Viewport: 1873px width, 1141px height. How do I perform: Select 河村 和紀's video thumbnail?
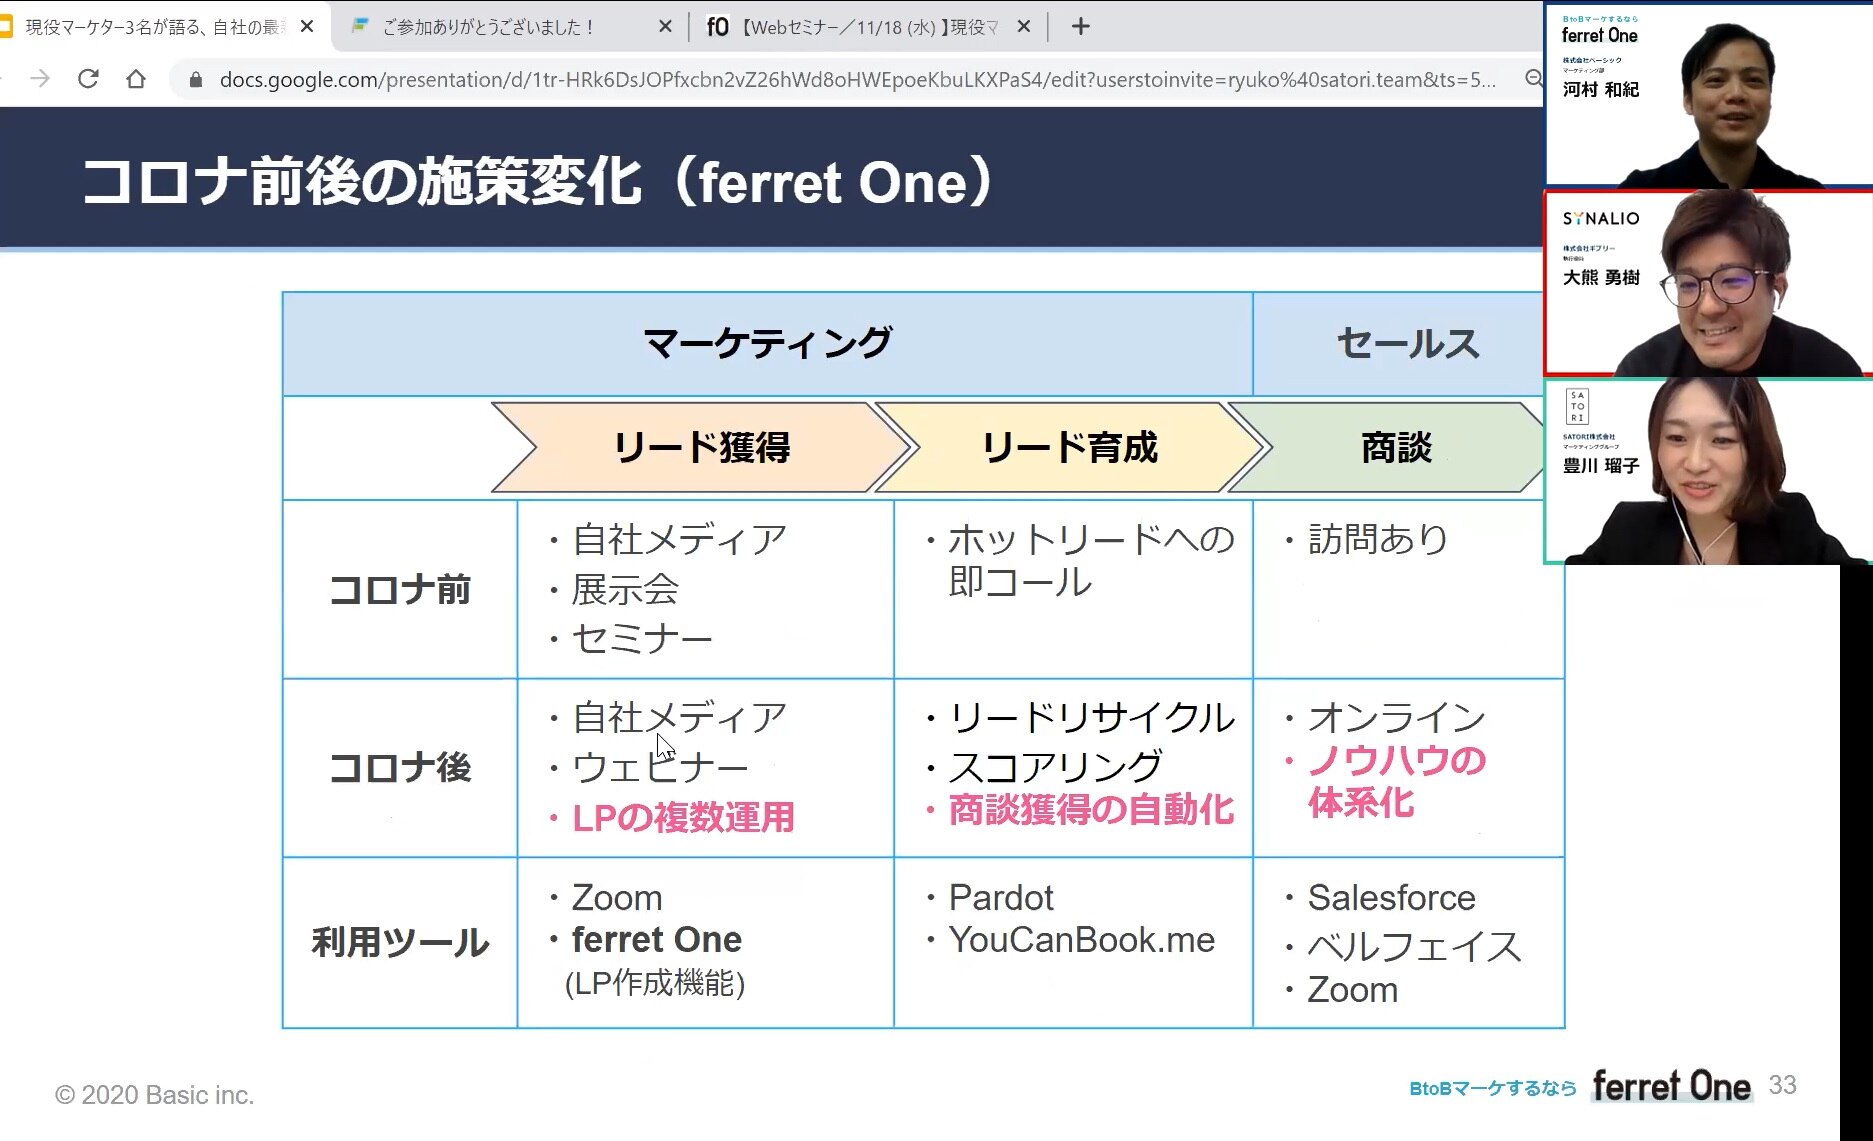click(1707, 96)
